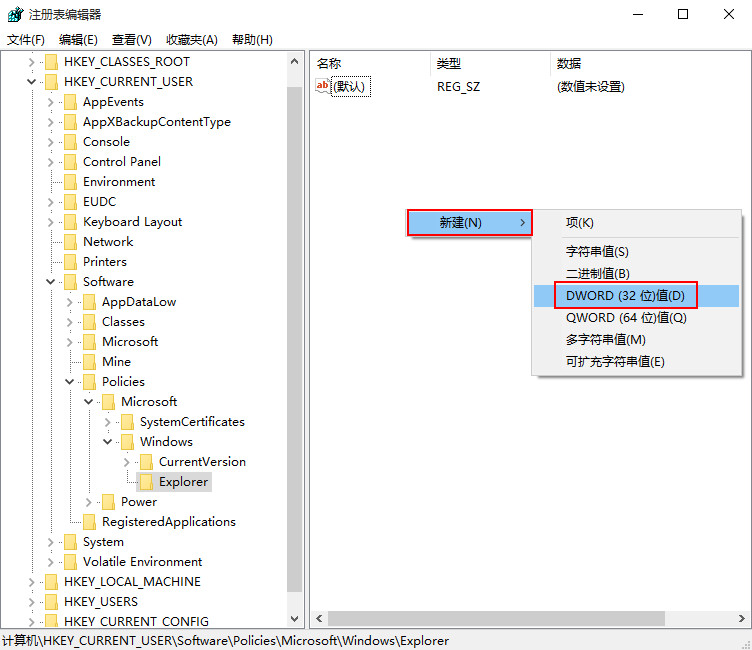Select 新建(N) in the context menu
The width and height of the screenshot is (752, 650).
coord(469,223)
